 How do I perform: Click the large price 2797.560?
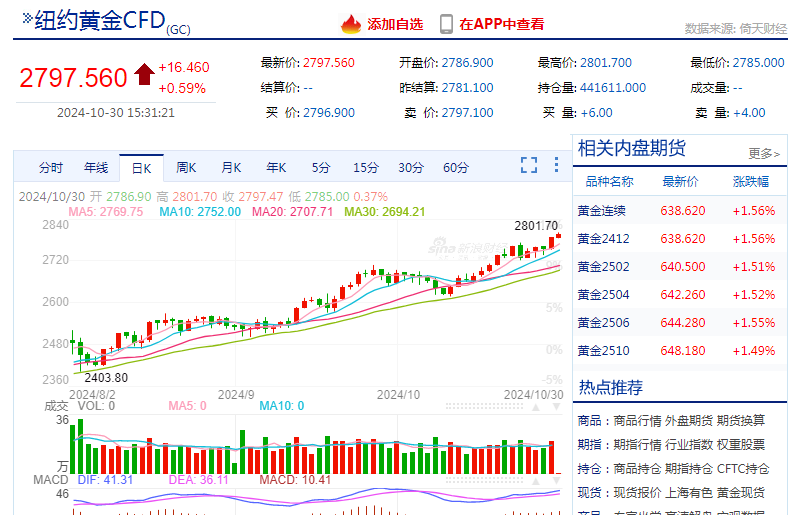73,78
